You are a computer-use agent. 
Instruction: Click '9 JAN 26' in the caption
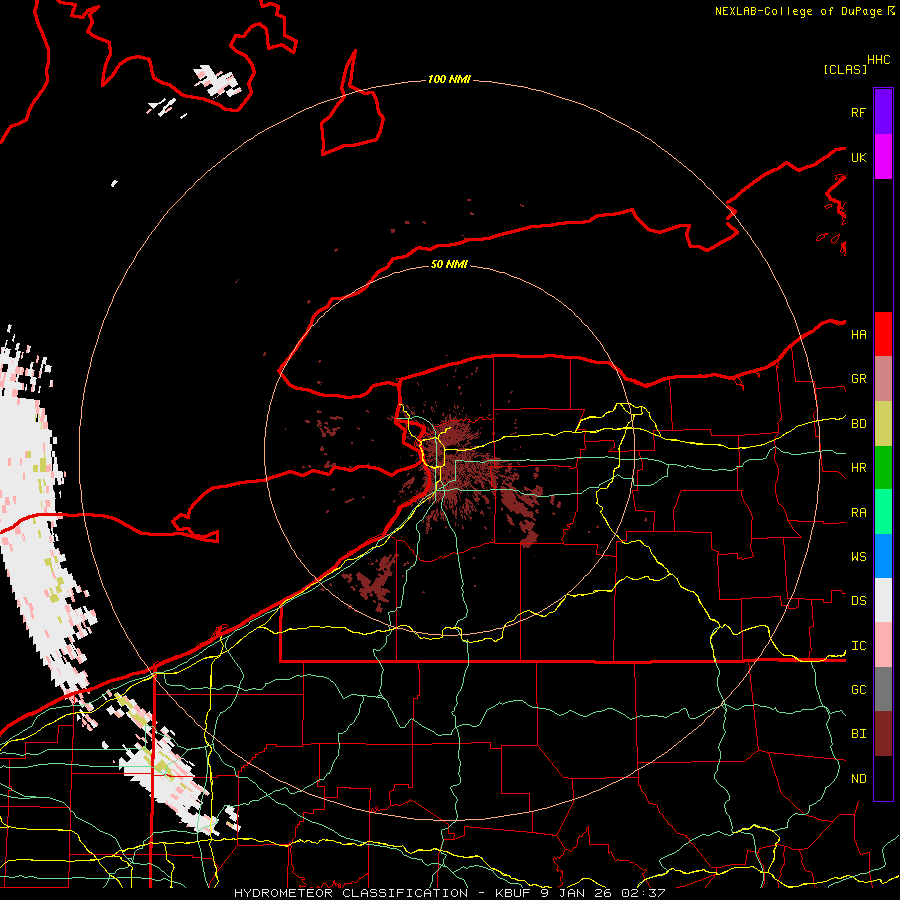tap(577, 893)
